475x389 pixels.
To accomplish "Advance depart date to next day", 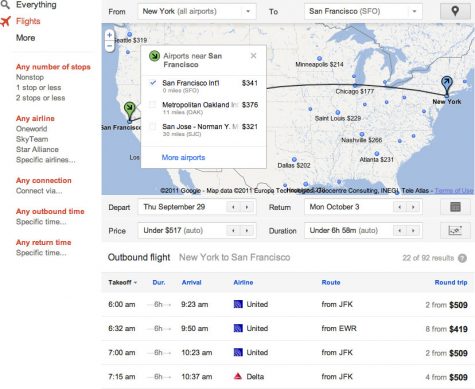I will (x=247, y=207).
